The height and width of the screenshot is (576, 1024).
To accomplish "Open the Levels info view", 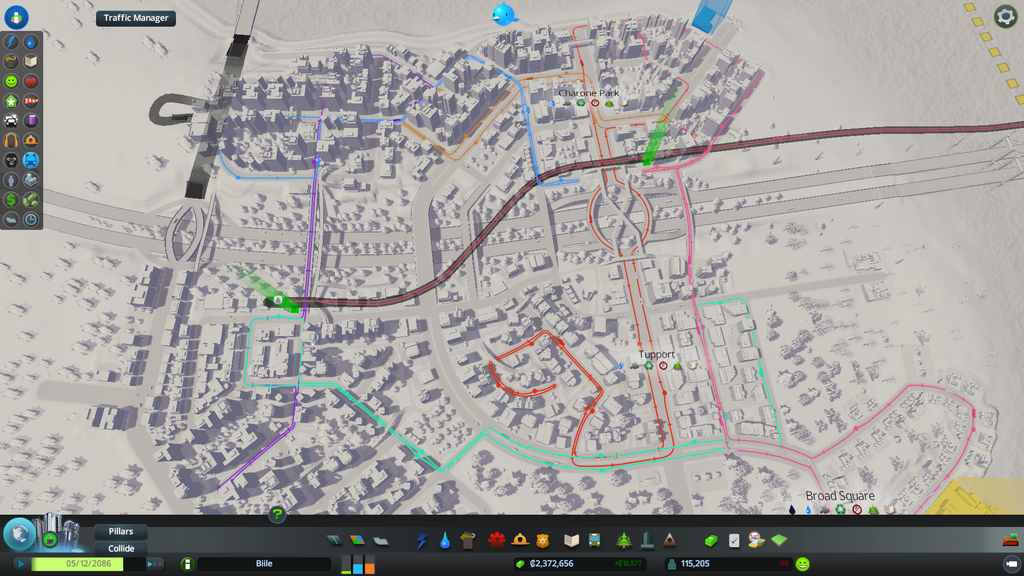I will [11, 101].
